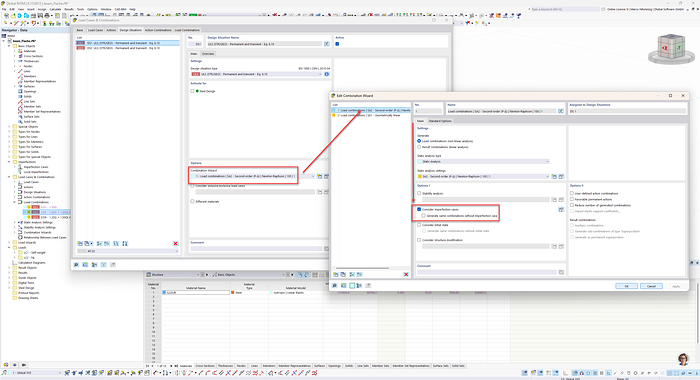Enable Stability analysis checkbox
The height and width of the screenshot is (380, 700).
(419, 193)
